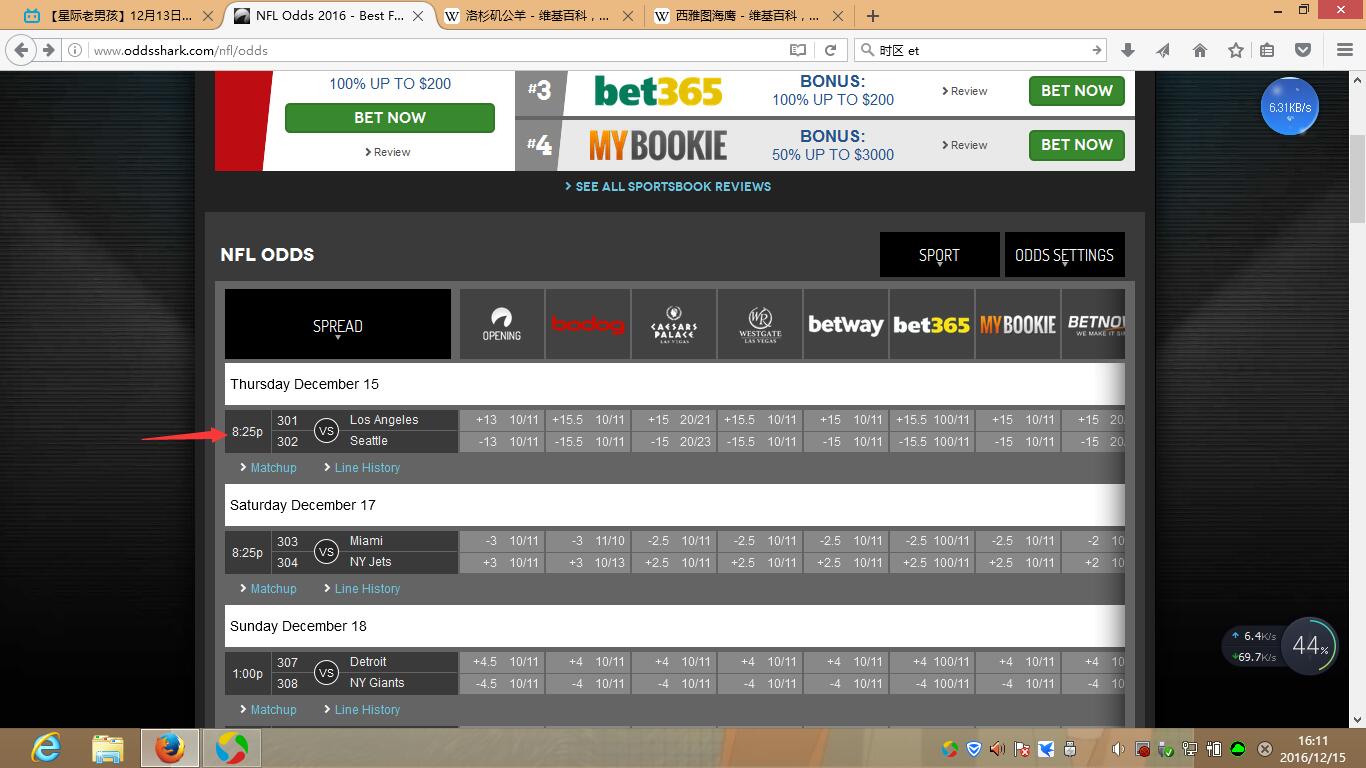Click the browser vertical scrollbar
The image size is (1366, 768).
(1357, 398)
